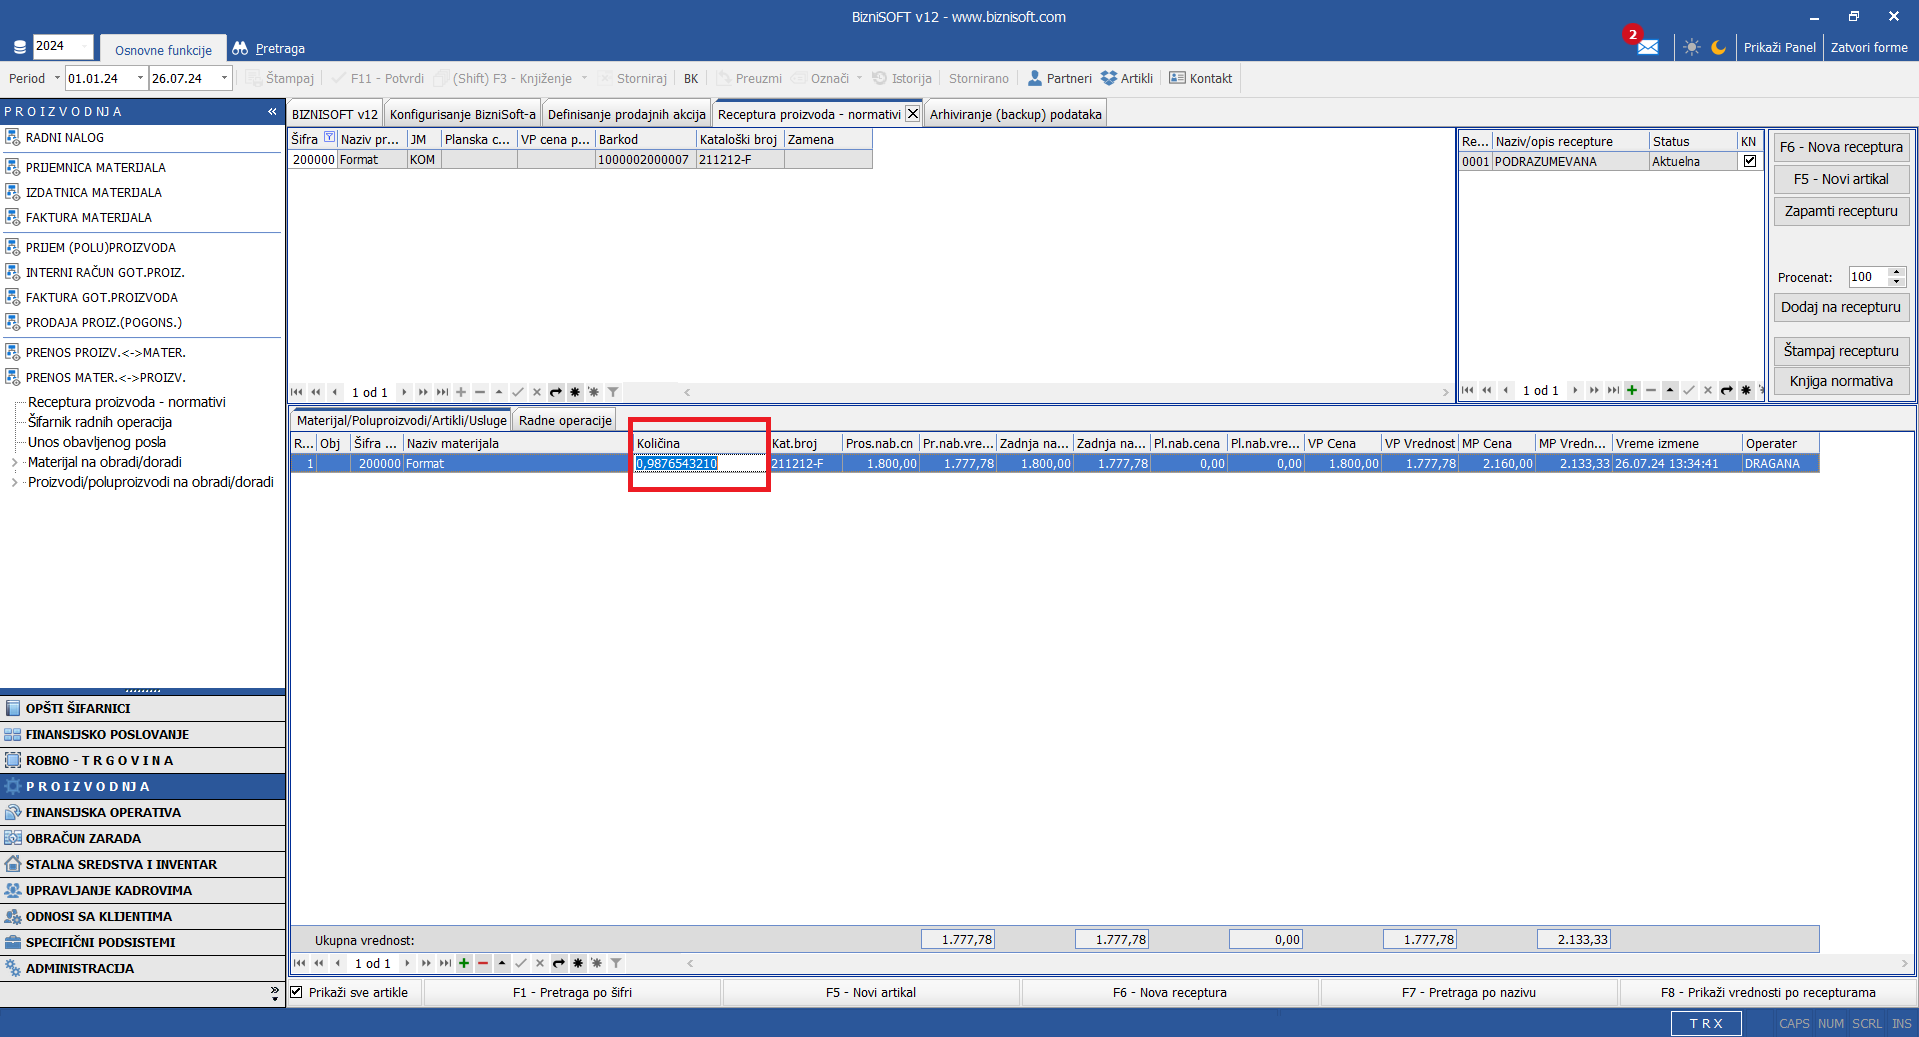The width and height of the screenshot is (1919, 1037).
Task: Click the red minus delete-row icon in materials grid
Action: click(483, 963)
